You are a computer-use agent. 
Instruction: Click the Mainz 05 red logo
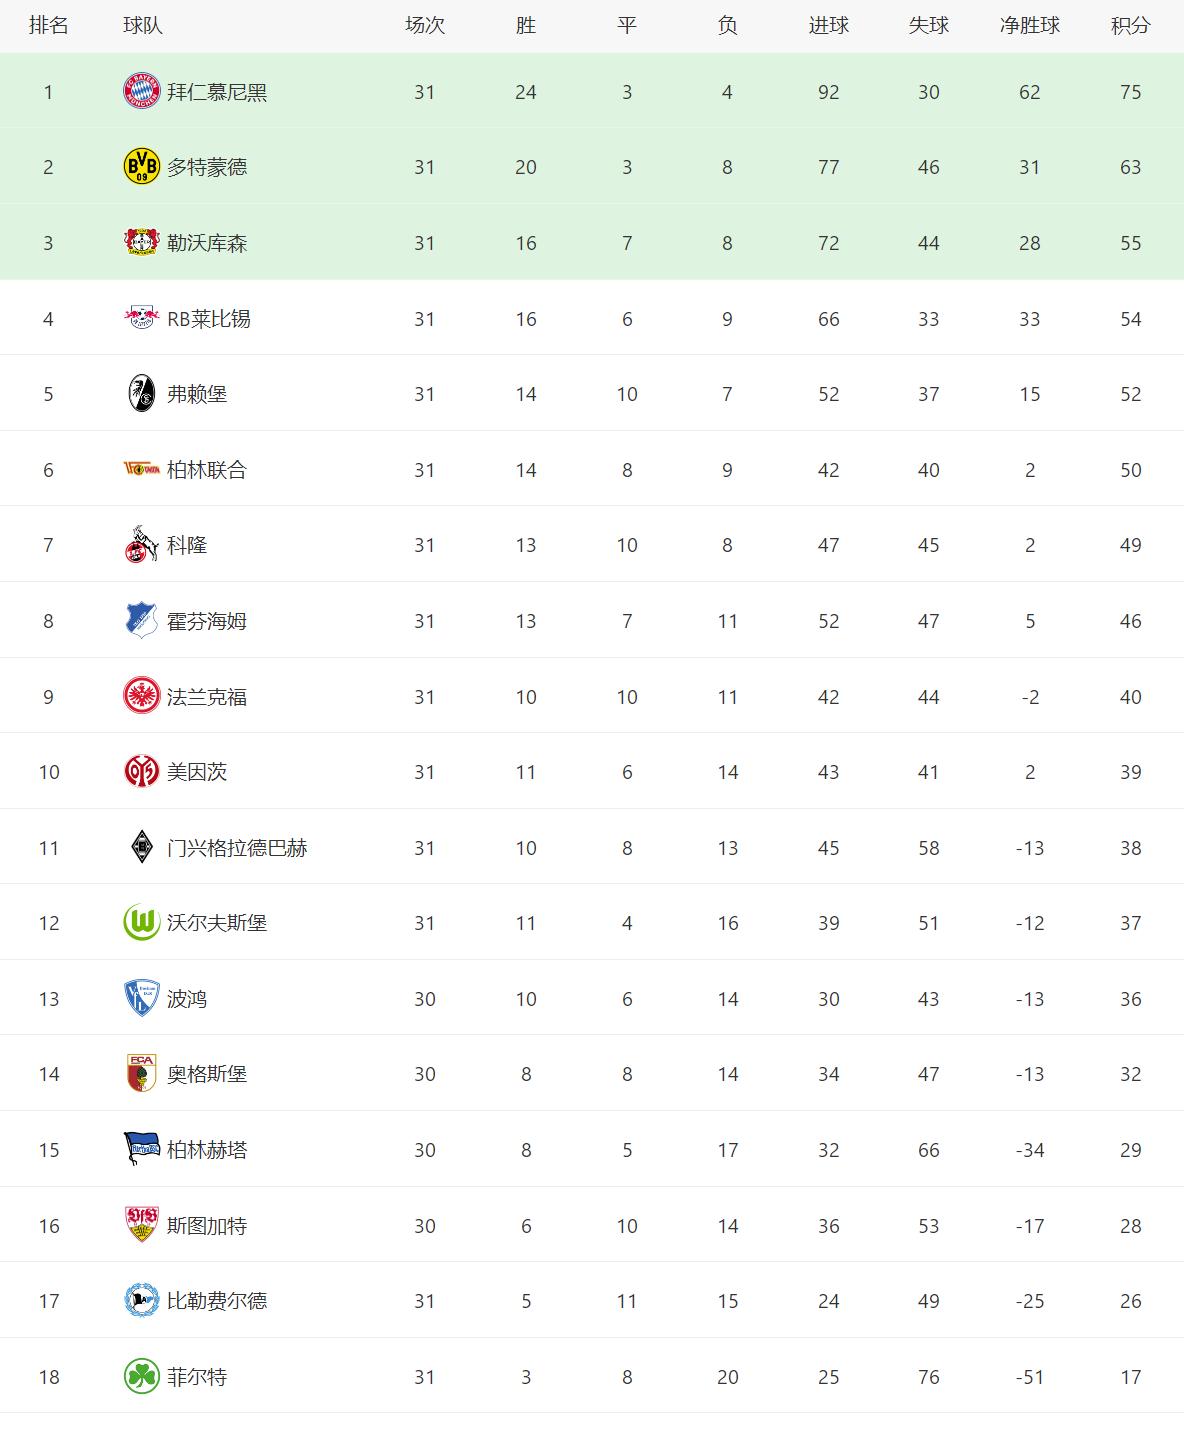click(141, 772)
